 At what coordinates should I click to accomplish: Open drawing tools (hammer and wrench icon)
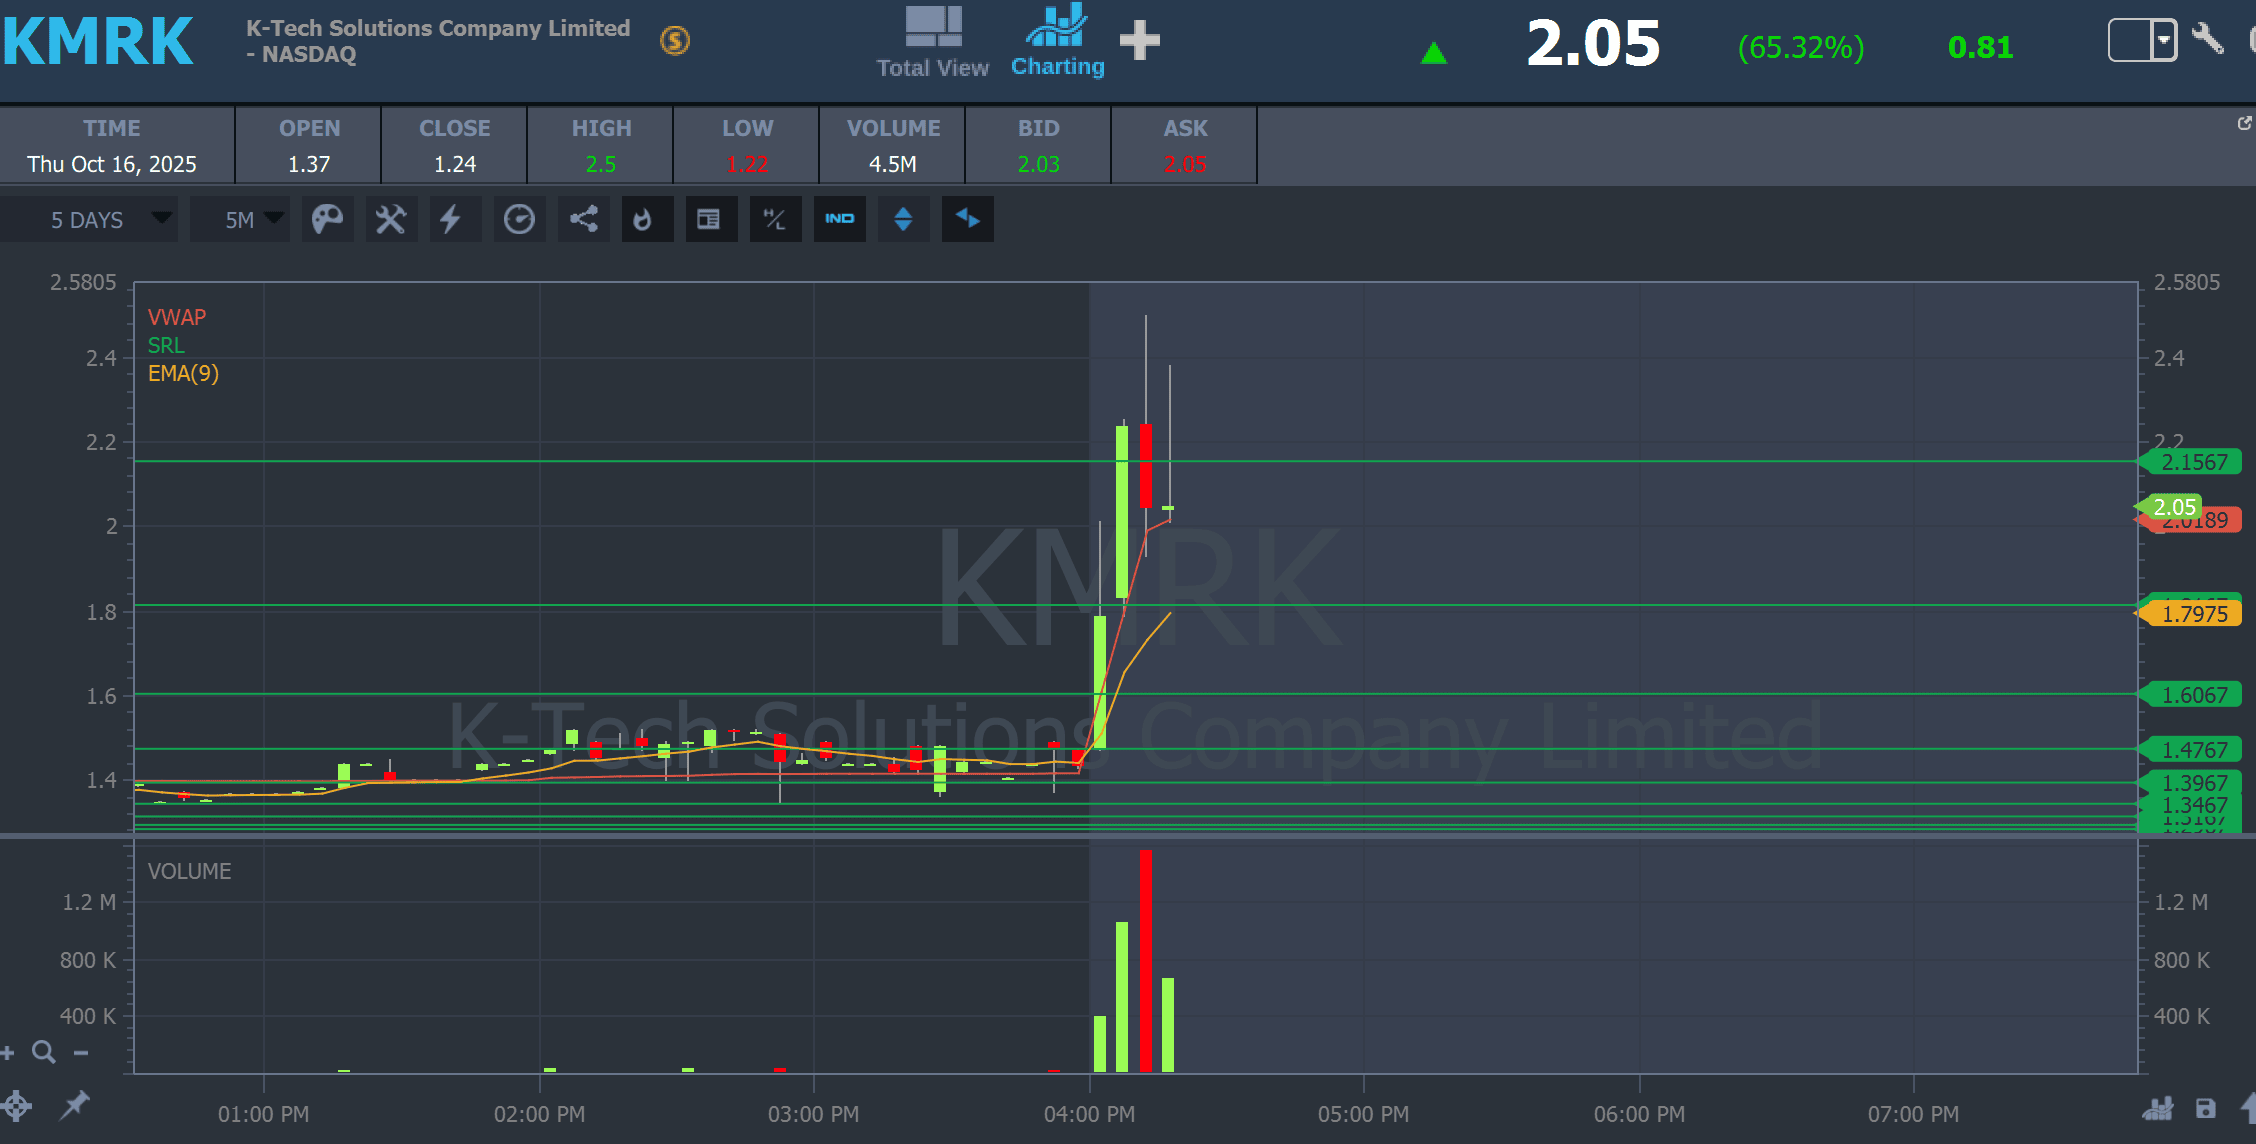pos(390,219)
